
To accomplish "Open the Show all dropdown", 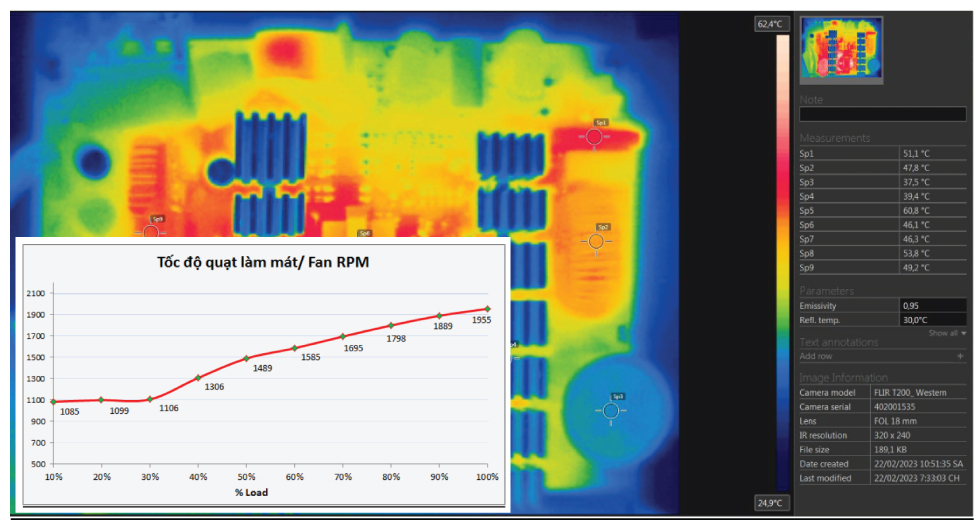I will point(948,333).
